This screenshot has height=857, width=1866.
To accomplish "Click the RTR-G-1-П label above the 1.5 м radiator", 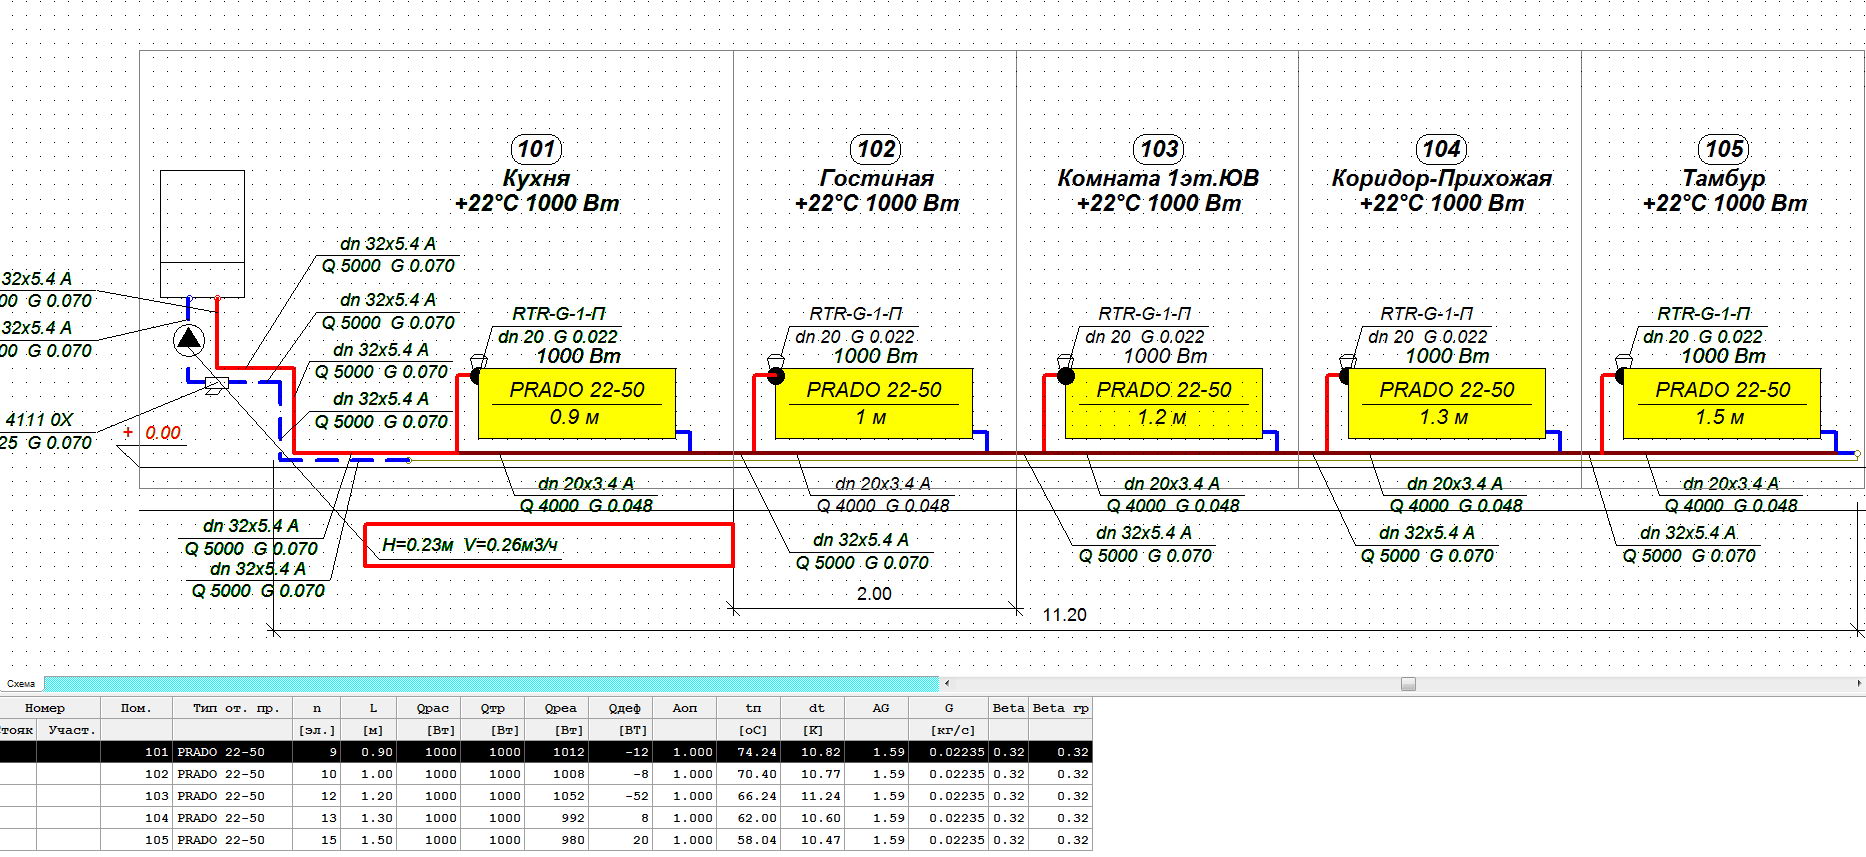I will click(x=1704, y=314).
